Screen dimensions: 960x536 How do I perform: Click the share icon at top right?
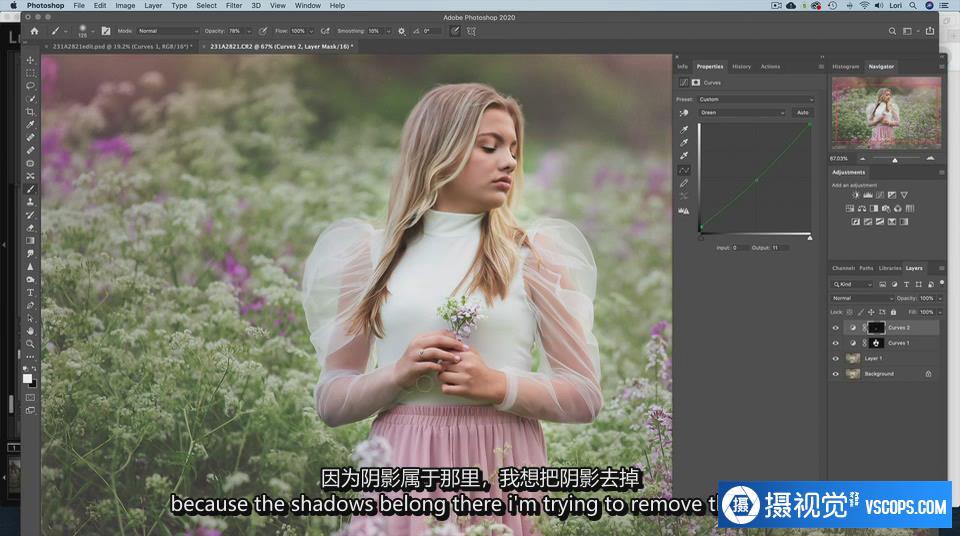pyautogui.click(x=930, y=31)
